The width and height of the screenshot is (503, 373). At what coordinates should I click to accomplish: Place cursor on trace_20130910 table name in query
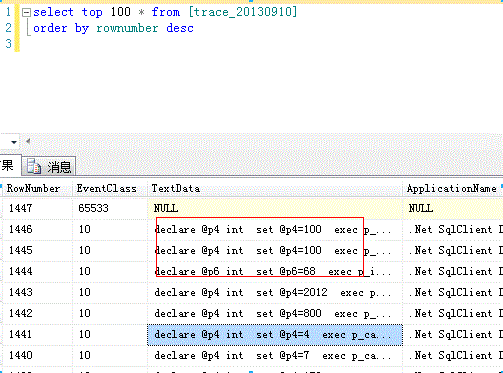click(243, 12)
